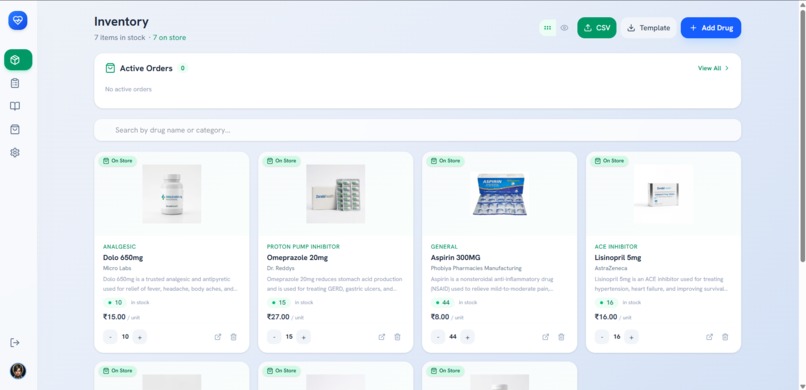Increase Aspirin 300MG quantity

point(467,337)
